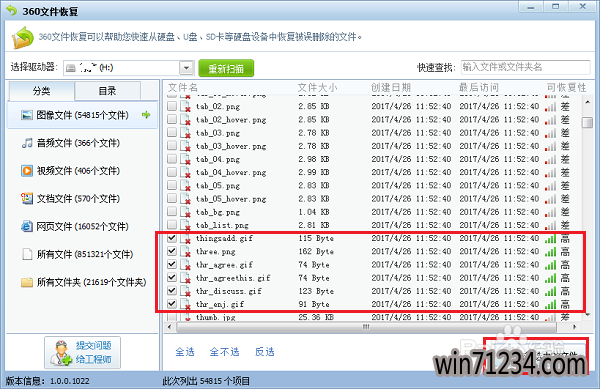Open the web page files category icon
This screenshot has height=389, width=600.
(x=27, y=226)
